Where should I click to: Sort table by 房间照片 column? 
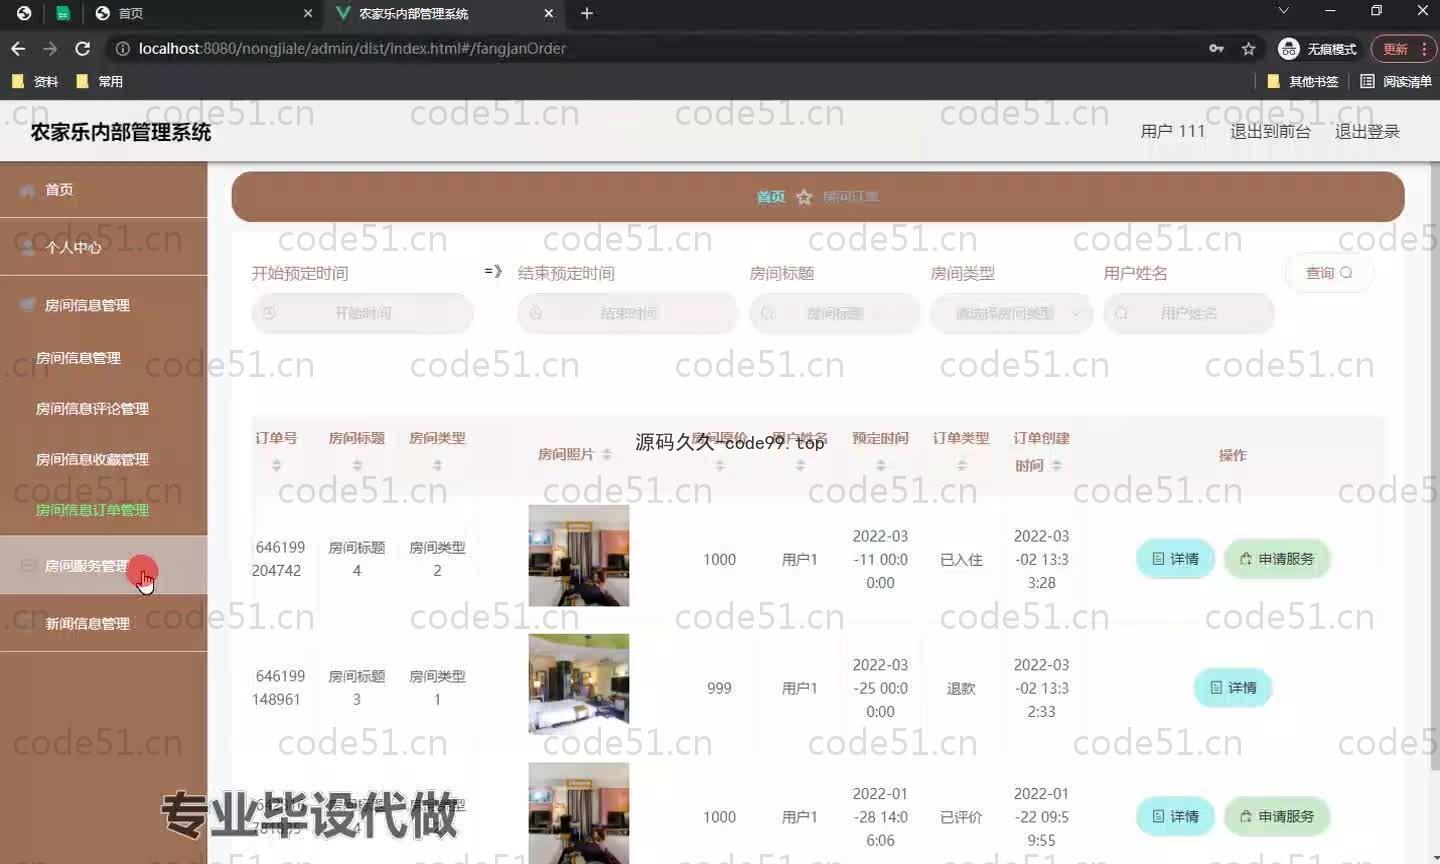click(x=606, y=455)
